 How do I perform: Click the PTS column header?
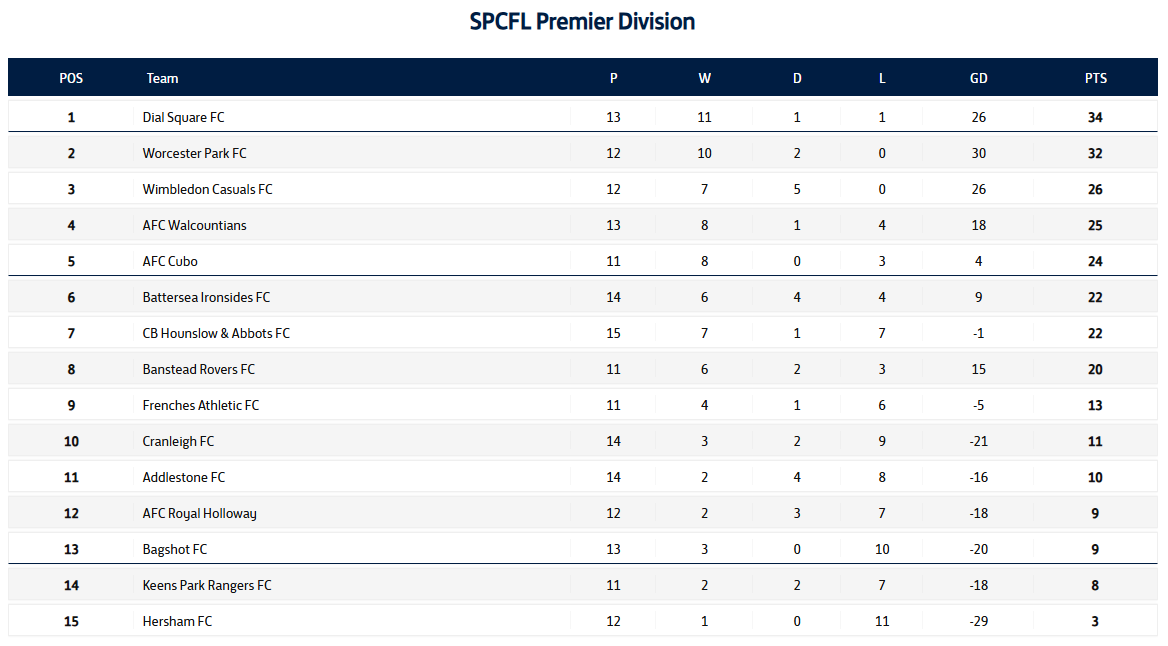(1095, 78)
